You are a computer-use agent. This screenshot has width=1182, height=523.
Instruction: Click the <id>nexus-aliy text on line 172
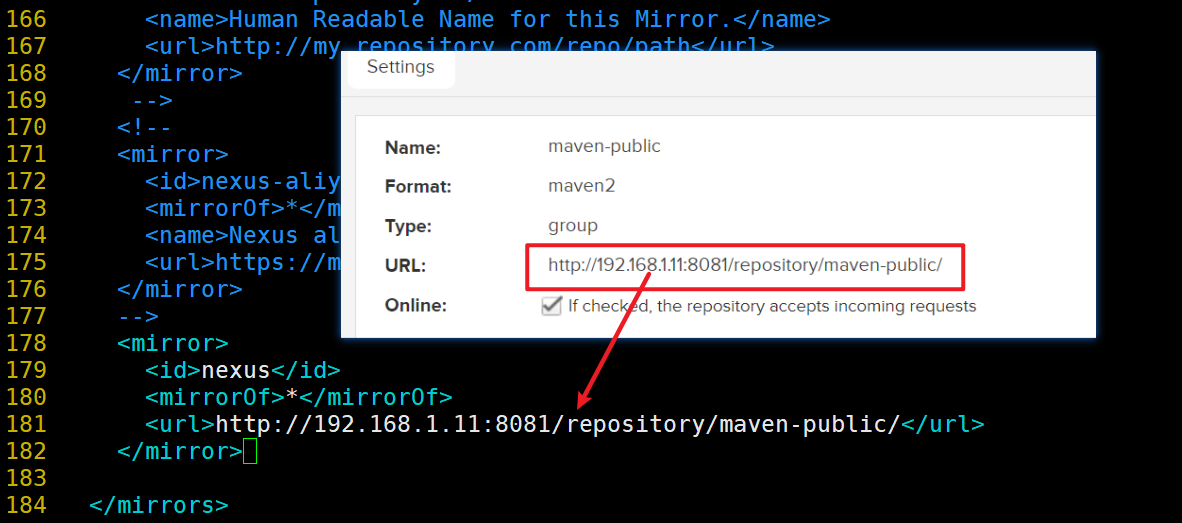(243, 181)
